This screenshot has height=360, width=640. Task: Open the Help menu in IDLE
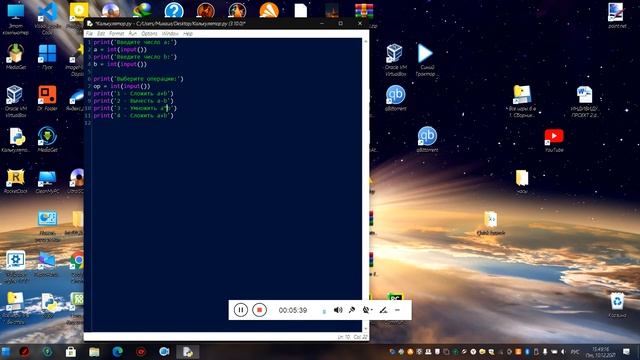point(188,33)
